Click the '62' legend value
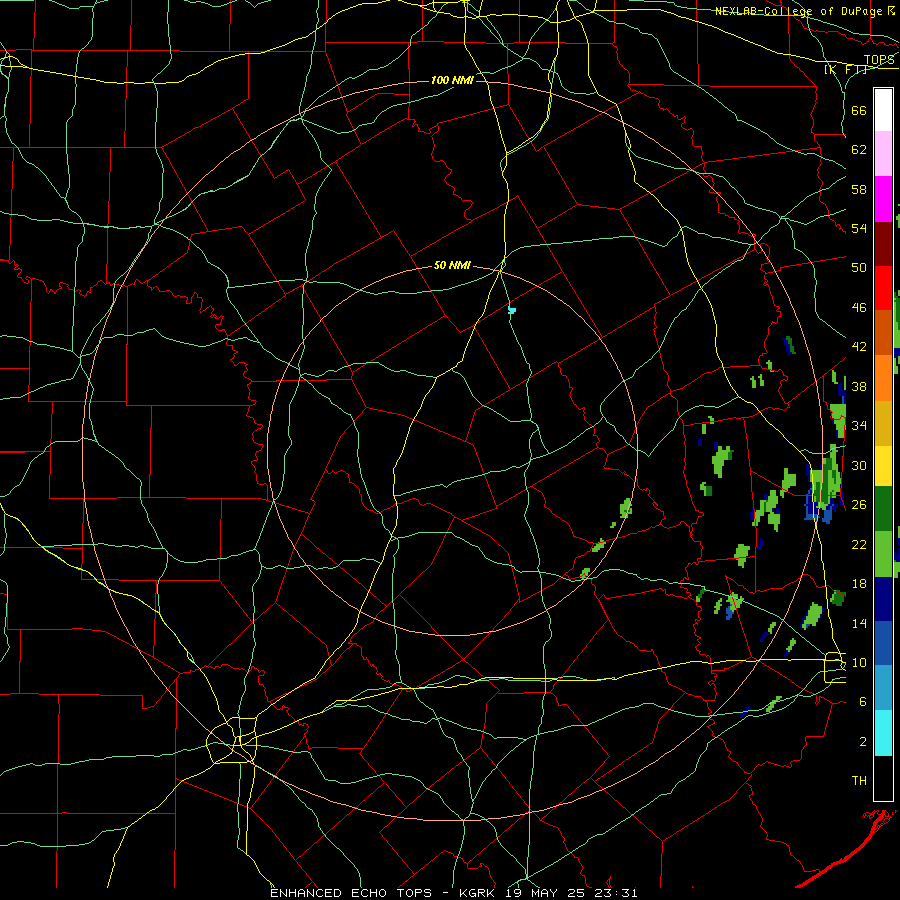 859,150
